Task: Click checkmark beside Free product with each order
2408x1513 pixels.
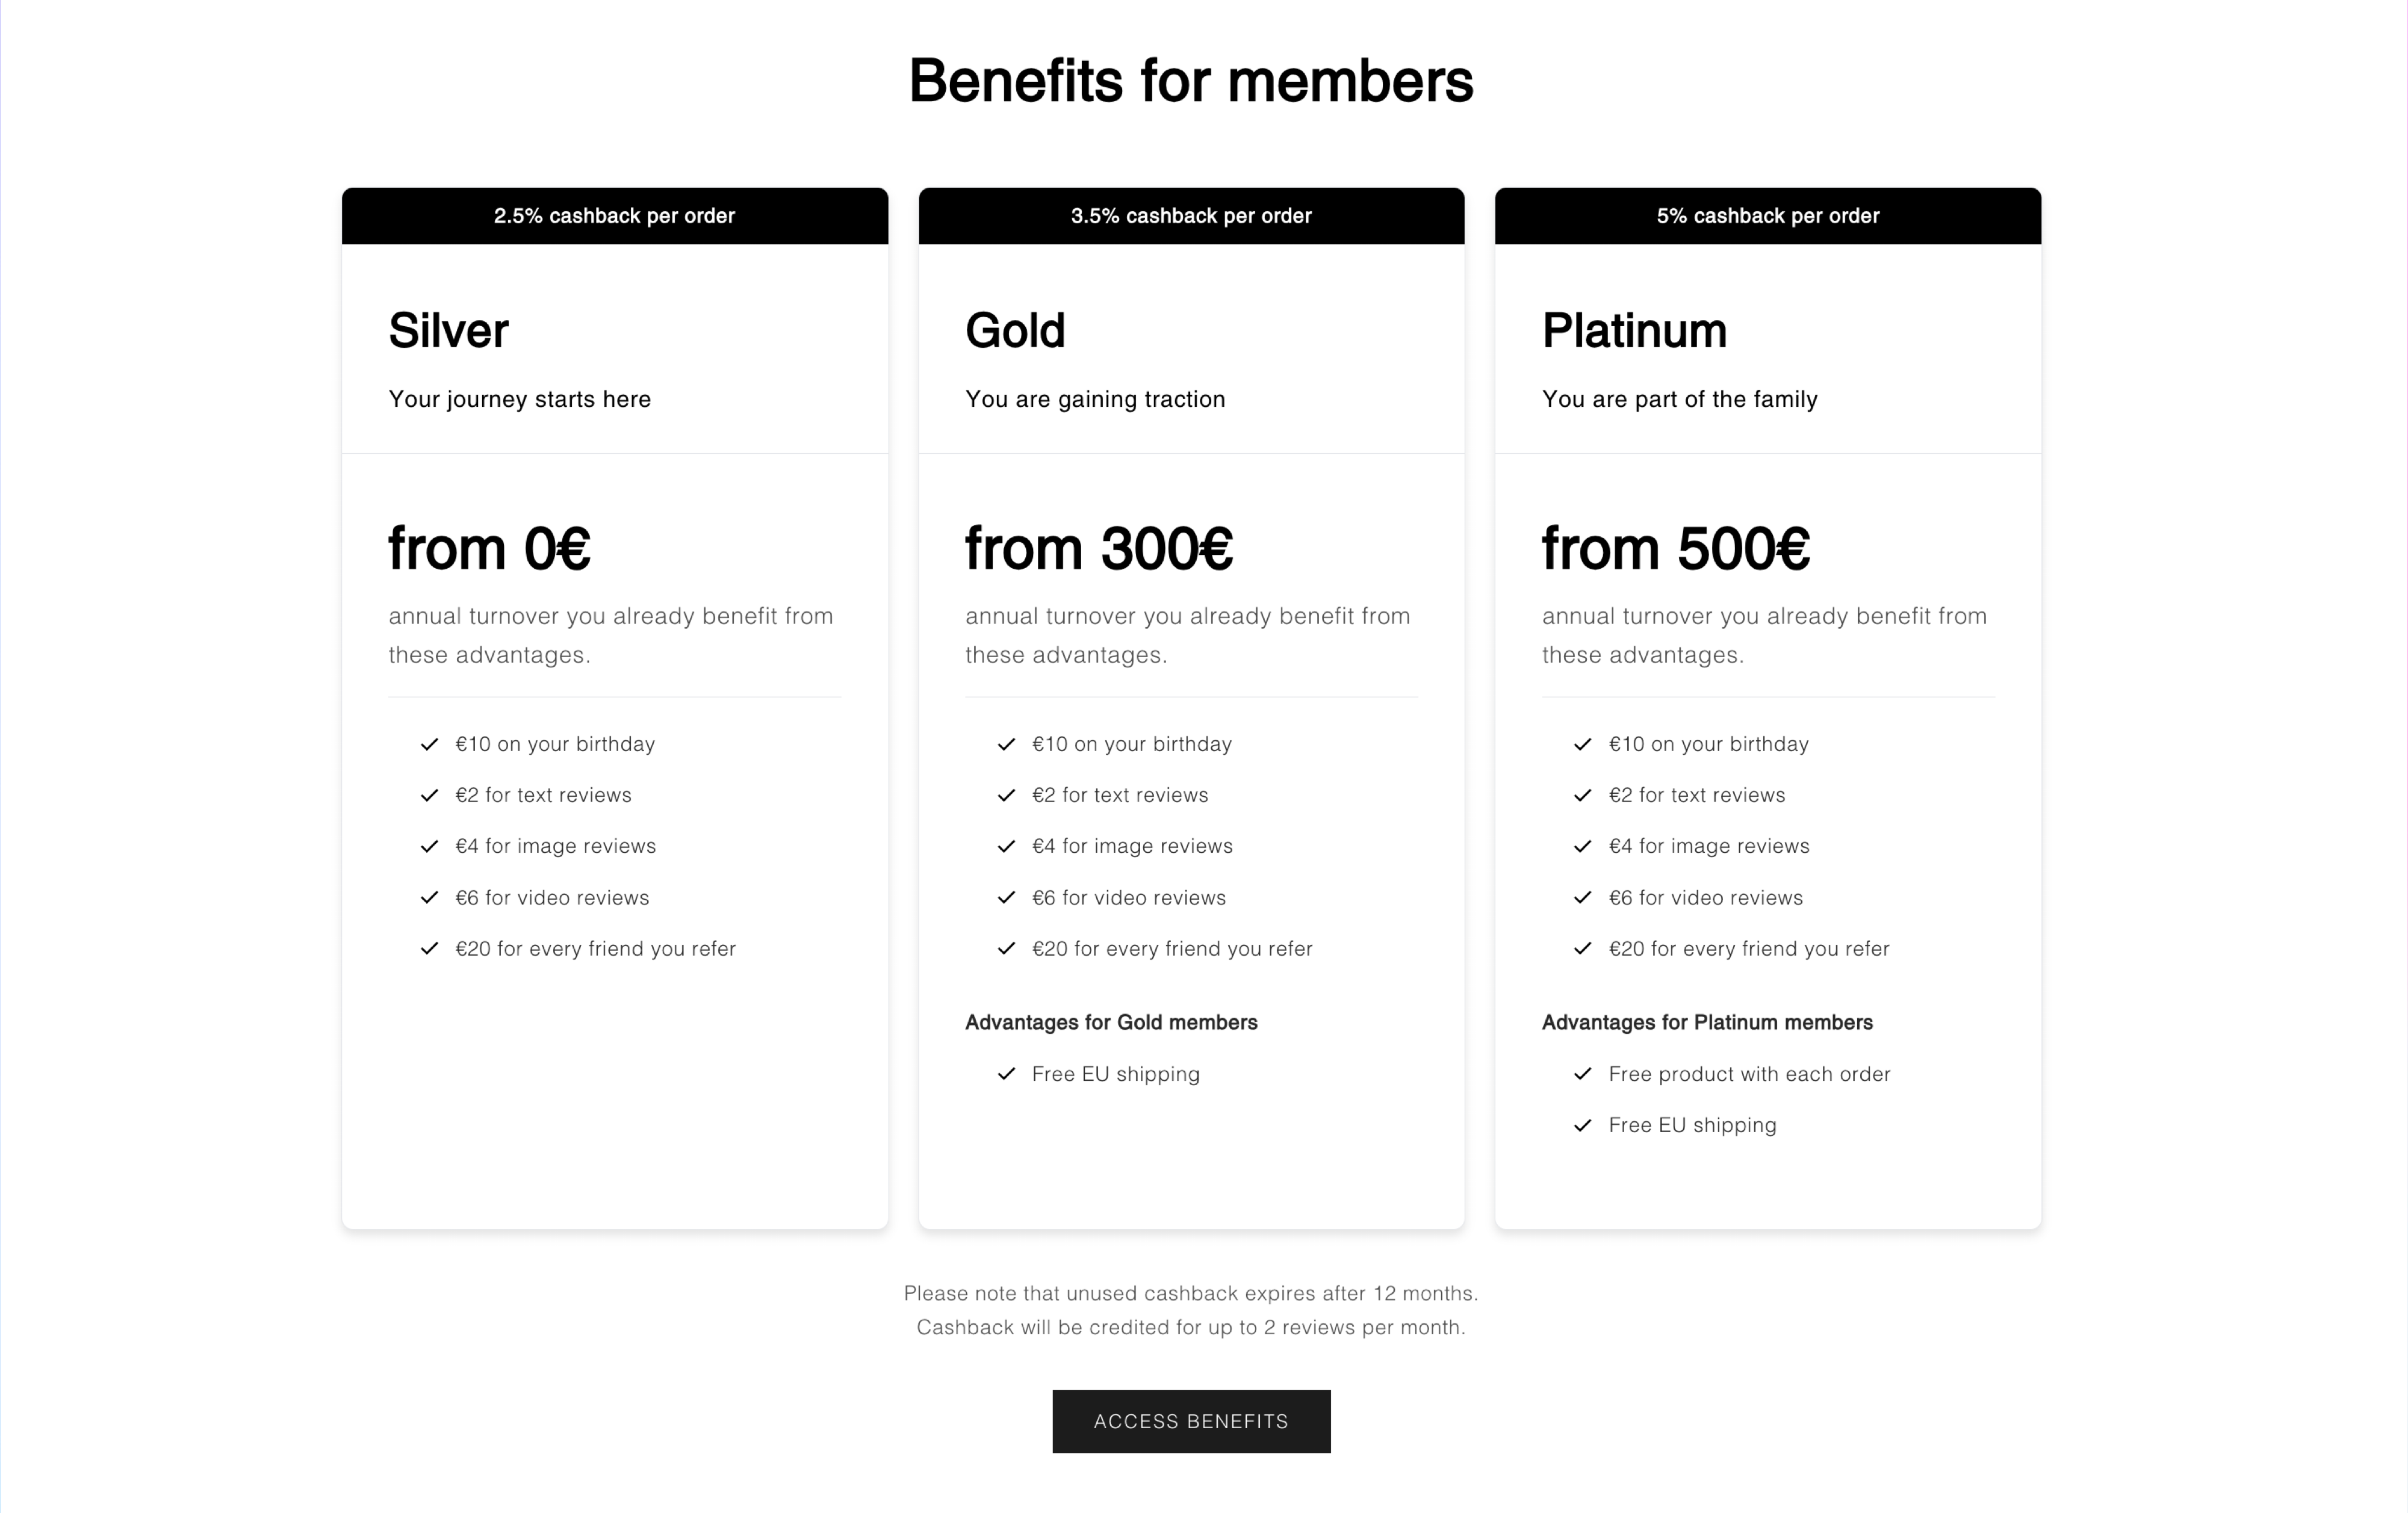Action: click(1582, 1074)
